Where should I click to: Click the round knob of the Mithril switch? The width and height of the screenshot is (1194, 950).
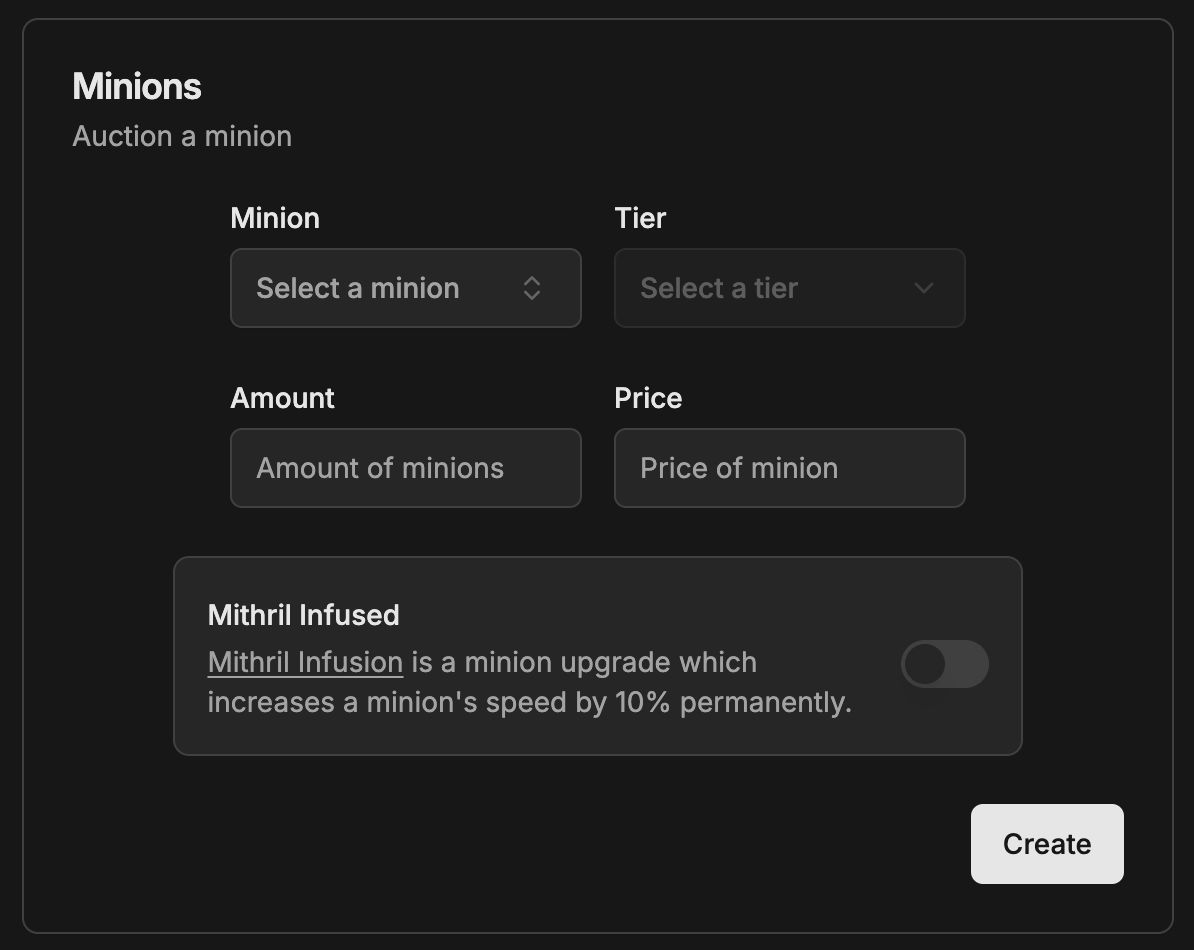pos(925,664)
